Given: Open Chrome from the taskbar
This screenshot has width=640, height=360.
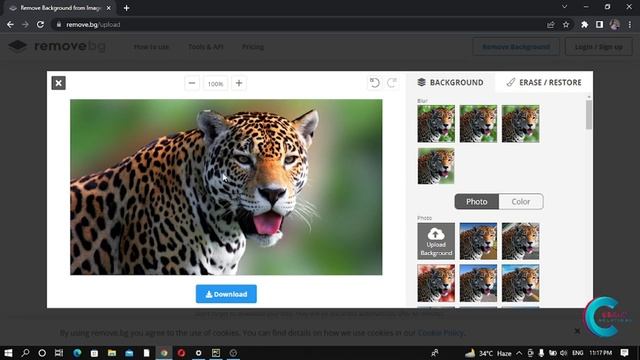Looking at the screenshot, I should [x=164, y=353].
